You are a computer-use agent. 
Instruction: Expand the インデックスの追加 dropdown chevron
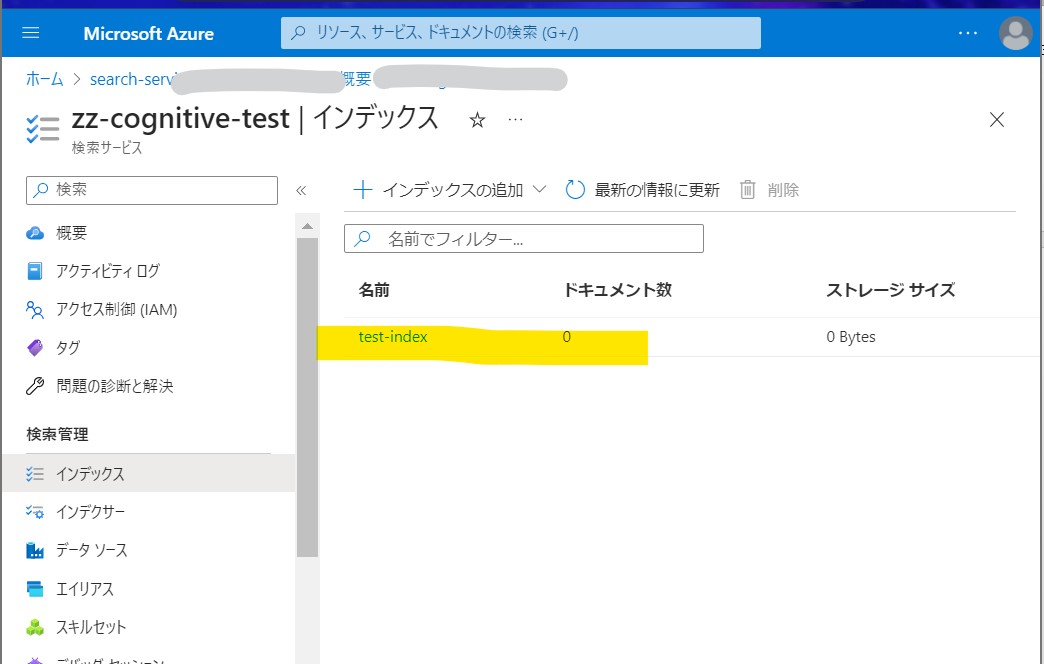click(x=540, y=189)
